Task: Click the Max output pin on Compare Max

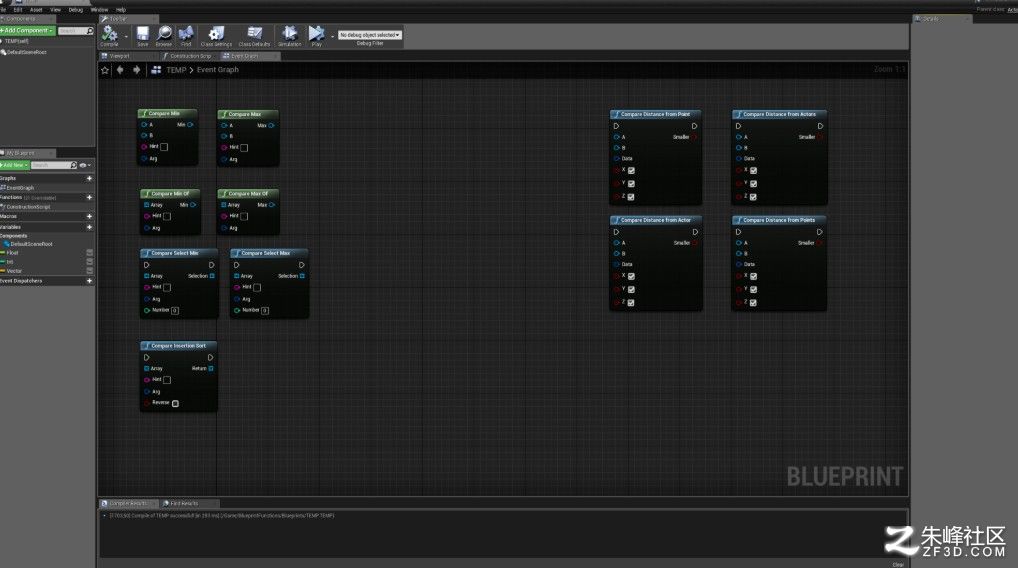Action: 271,125
